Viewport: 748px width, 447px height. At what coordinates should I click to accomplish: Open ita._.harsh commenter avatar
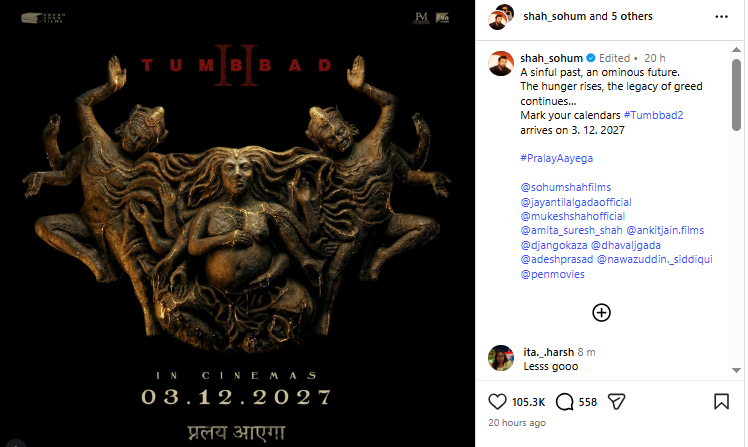(501, 358)
